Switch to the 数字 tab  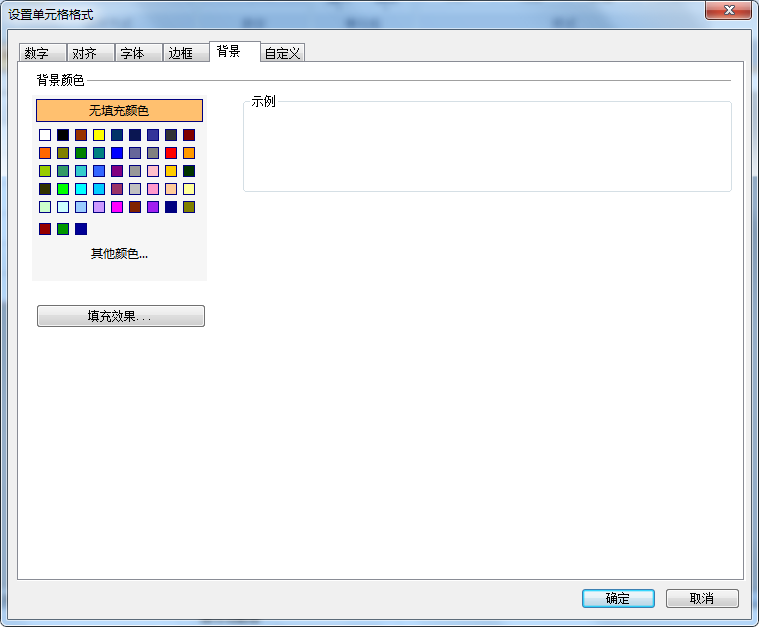coord(36,54)
